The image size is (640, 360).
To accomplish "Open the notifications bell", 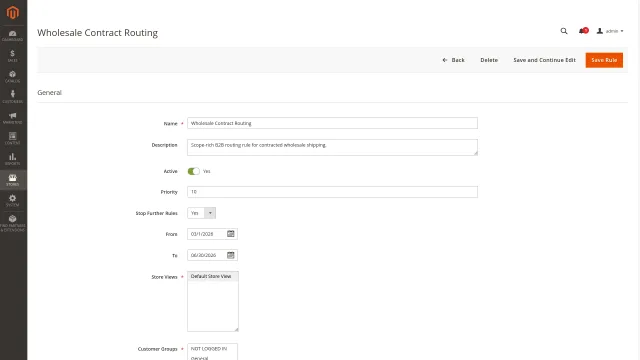I will pyautogui.click(x=583, y=31).
